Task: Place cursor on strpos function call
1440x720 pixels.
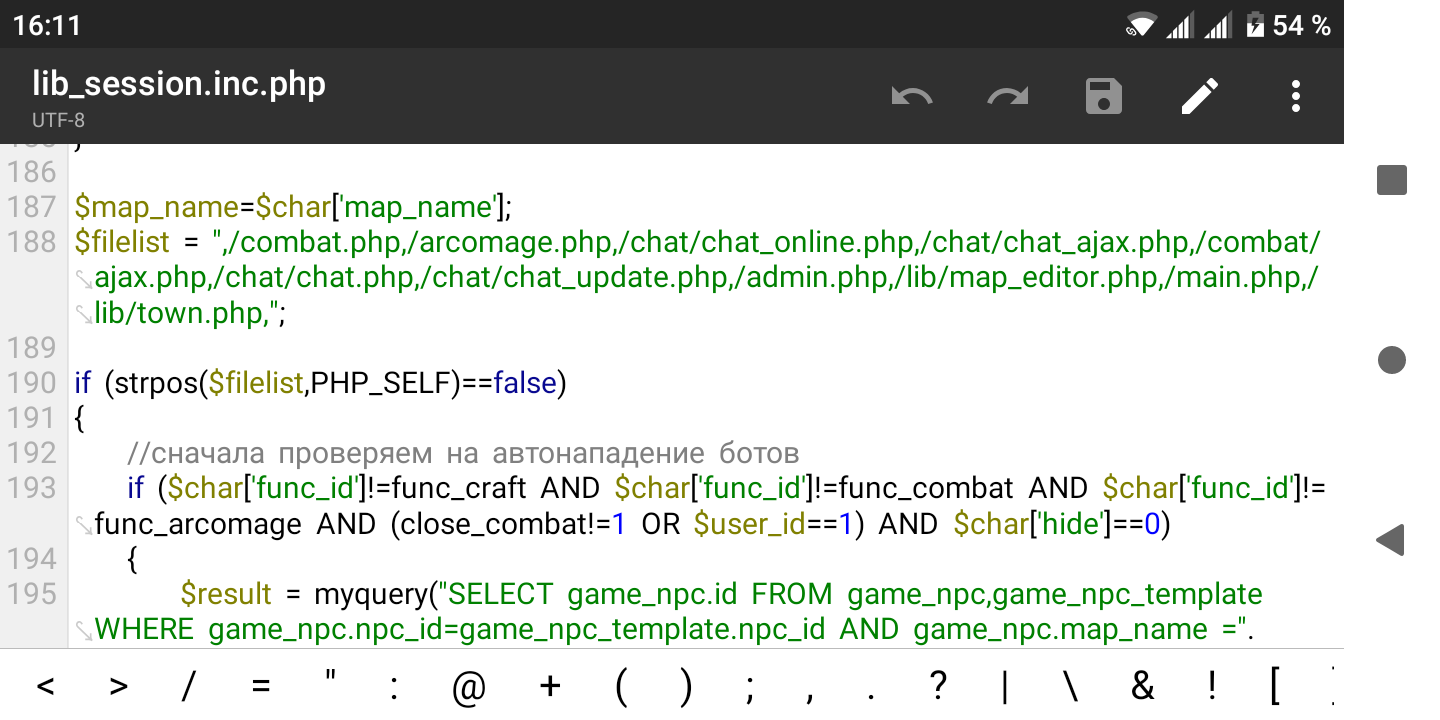Action: click(154, 383)
